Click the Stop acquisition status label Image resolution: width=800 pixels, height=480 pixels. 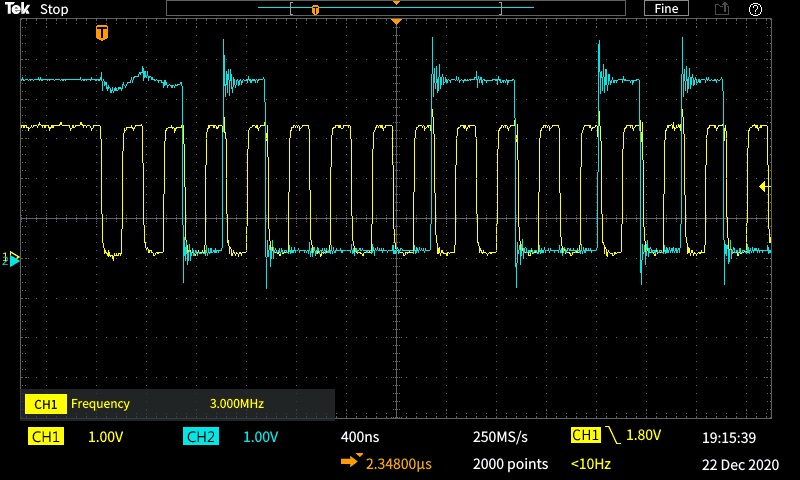point(54,9)
